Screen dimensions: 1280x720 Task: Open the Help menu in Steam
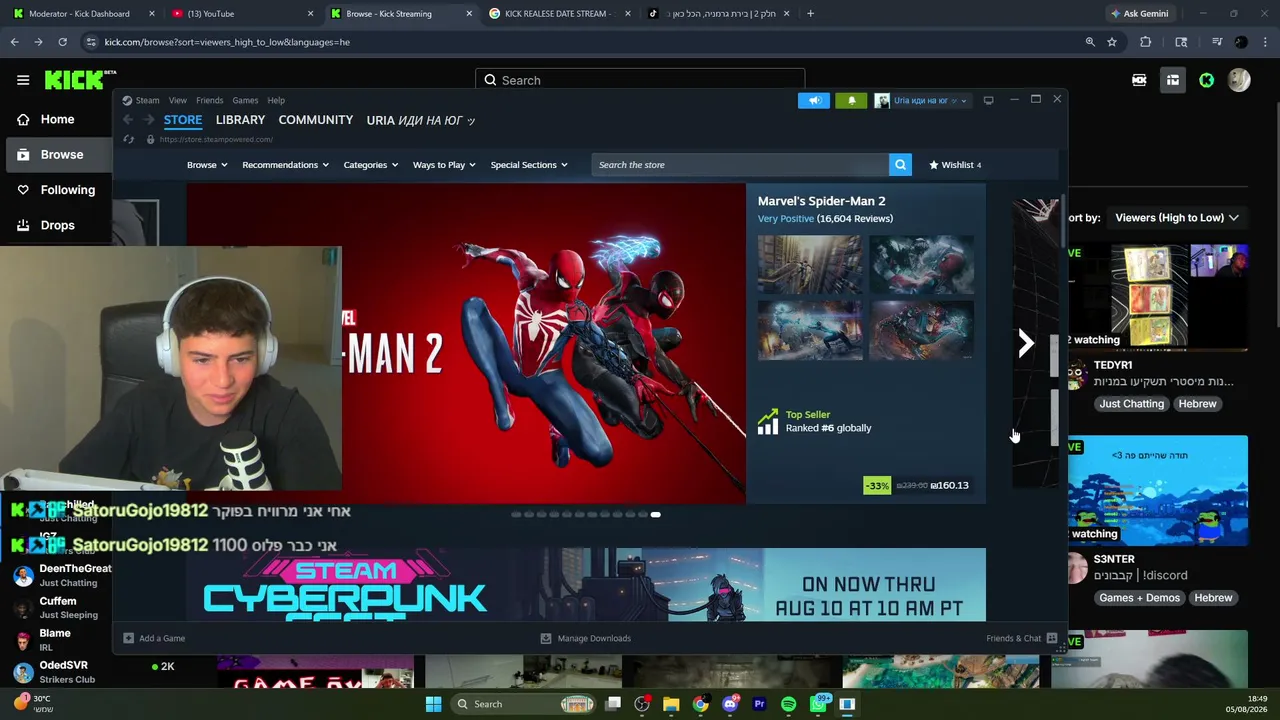pyautogui.click(x=276, y=100)
